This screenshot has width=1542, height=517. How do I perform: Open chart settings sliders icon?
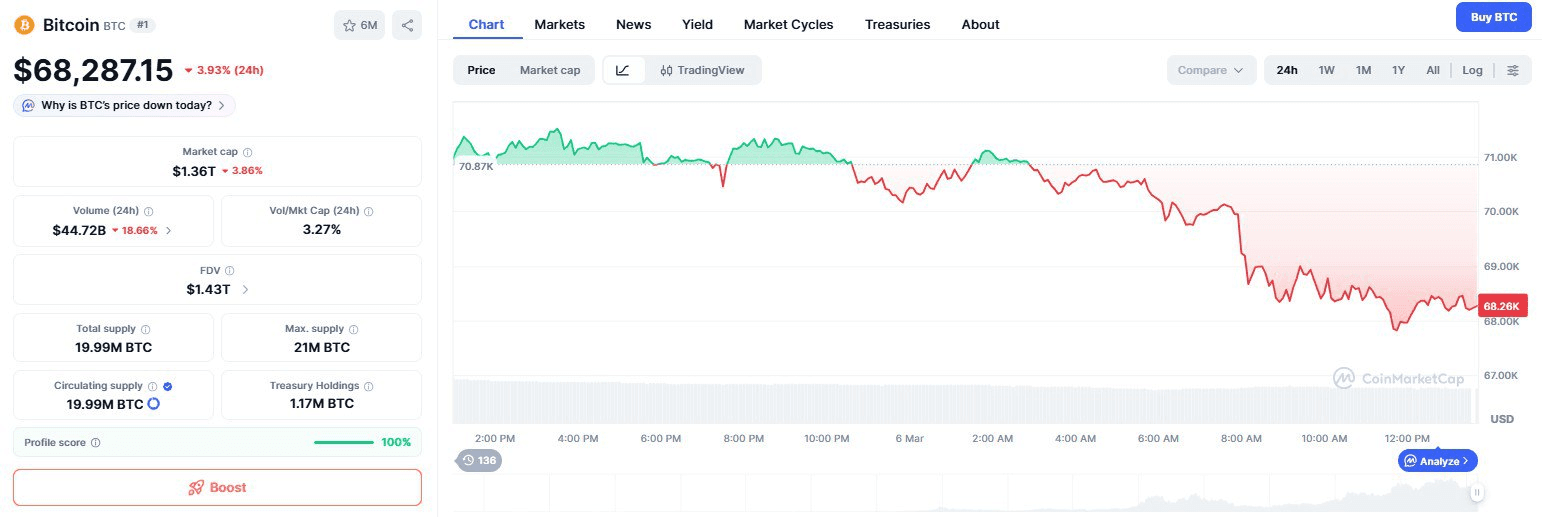(1513, 70)
